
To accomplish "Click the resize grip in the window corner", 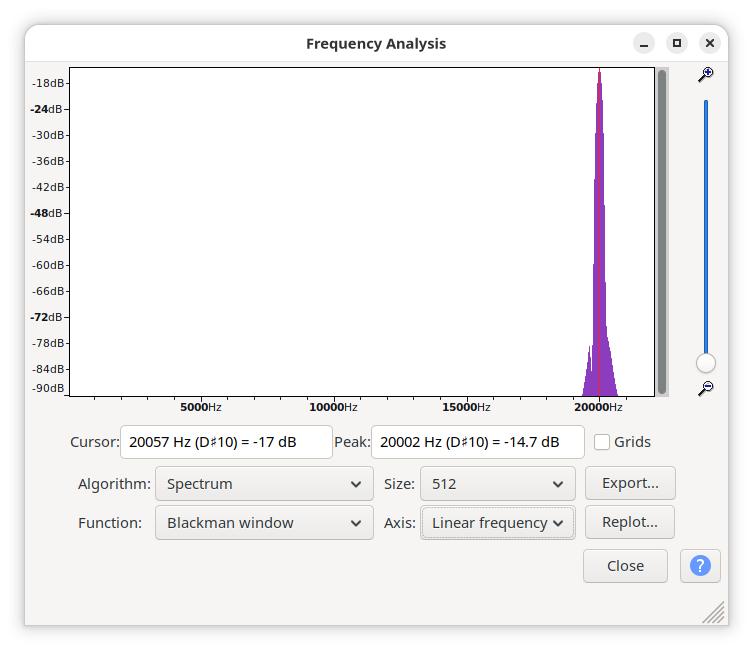I will 713,613.
